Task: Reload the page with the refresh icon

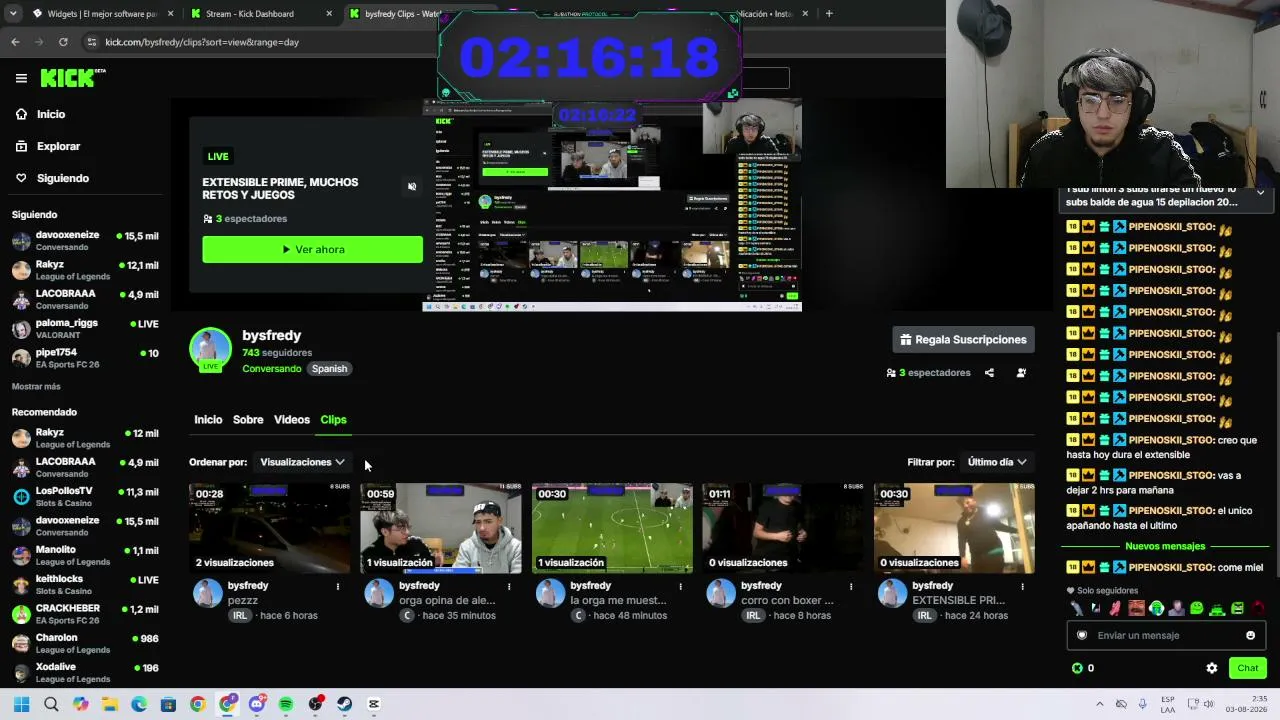Action: point(63,42)
